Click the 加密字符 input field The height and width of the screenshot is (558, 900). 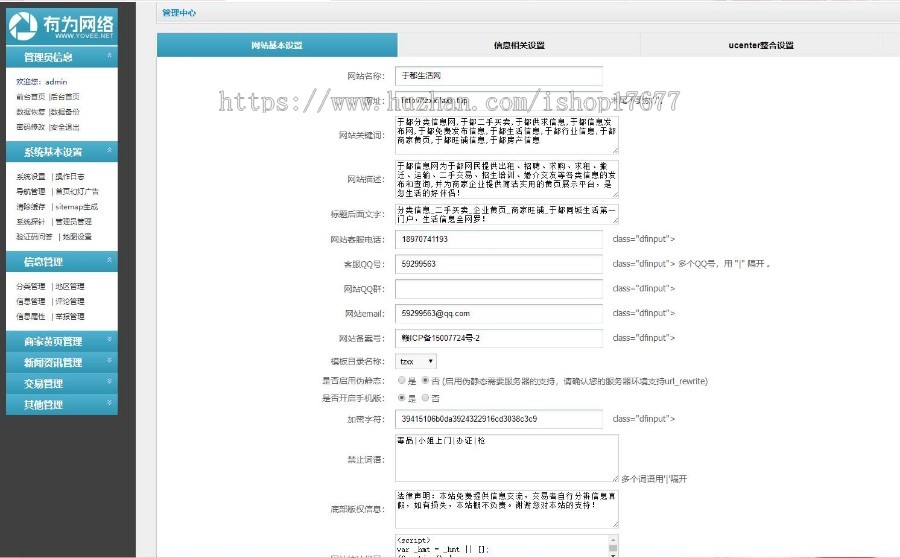tap(499, 419)
